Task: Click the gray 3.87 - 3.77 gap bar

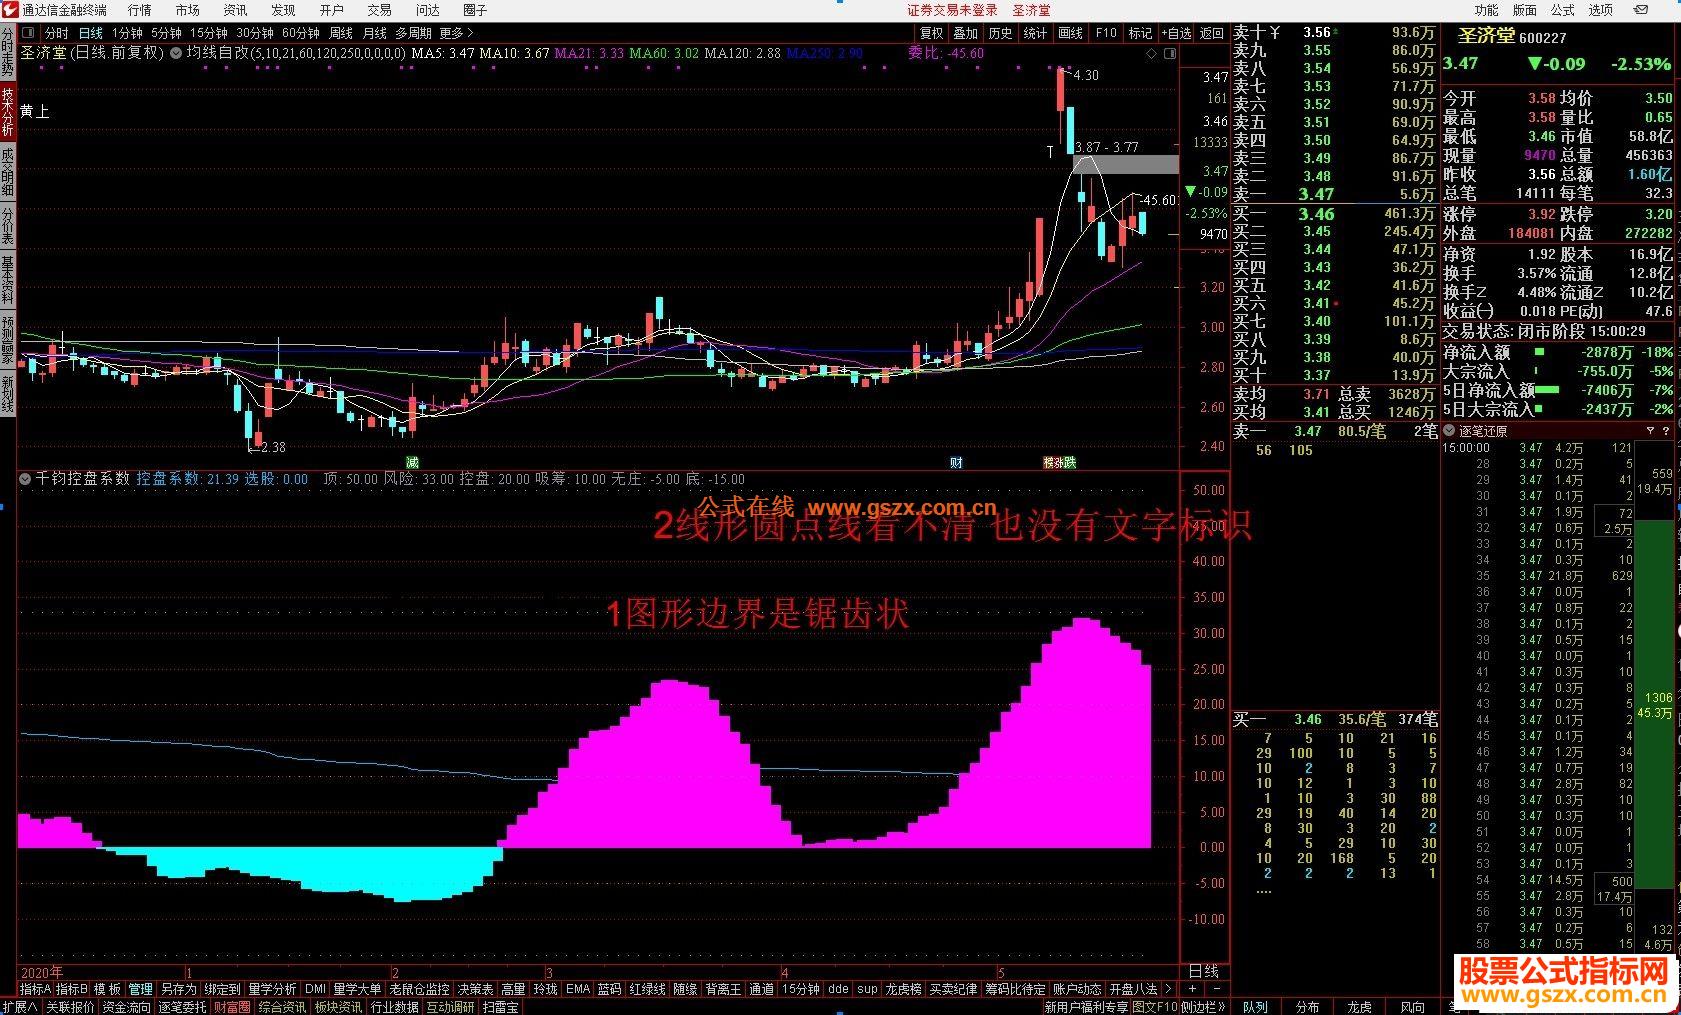Action: click(1126, 164)
